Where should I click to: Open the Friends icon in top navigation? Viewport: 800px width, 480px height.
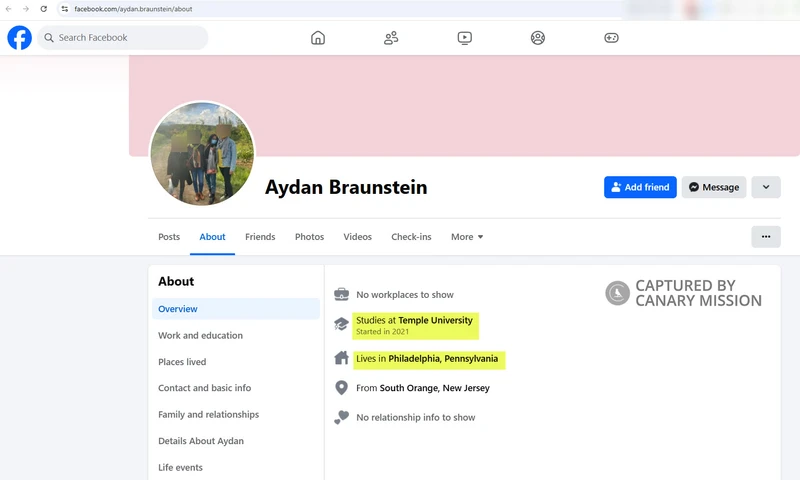pos(391,38)
